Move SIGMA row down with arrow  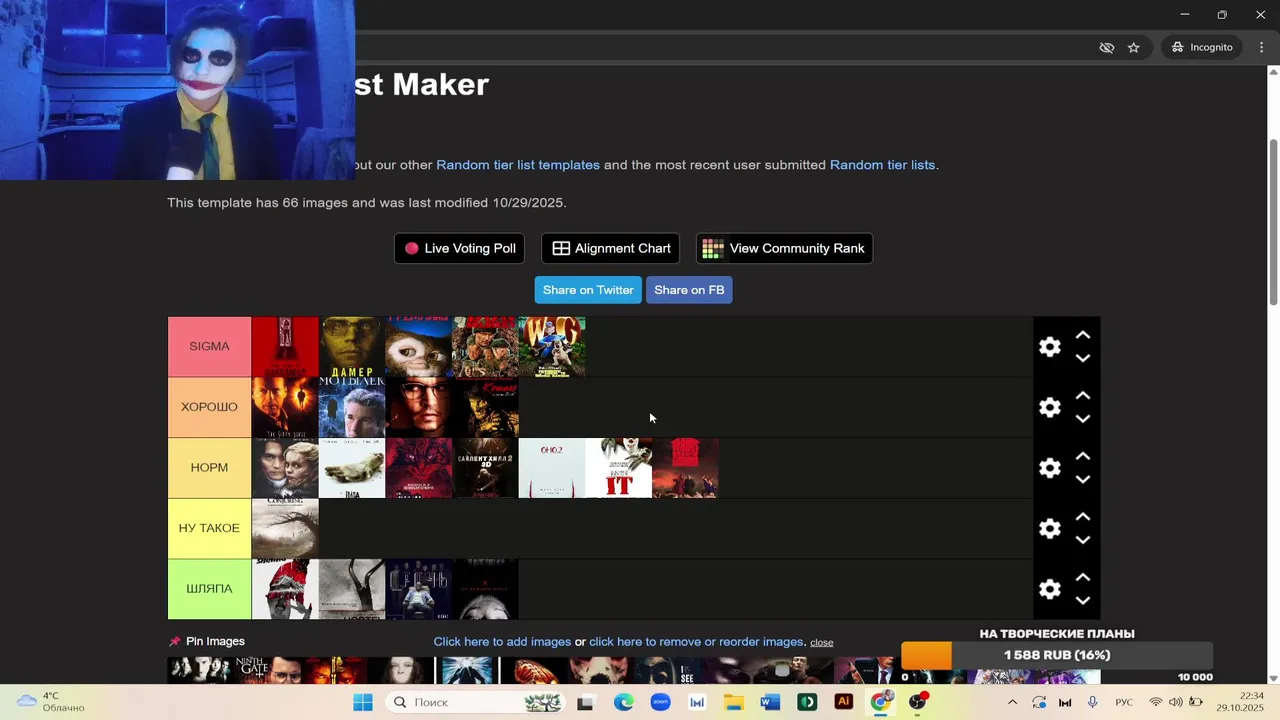tap(1083, 358)
